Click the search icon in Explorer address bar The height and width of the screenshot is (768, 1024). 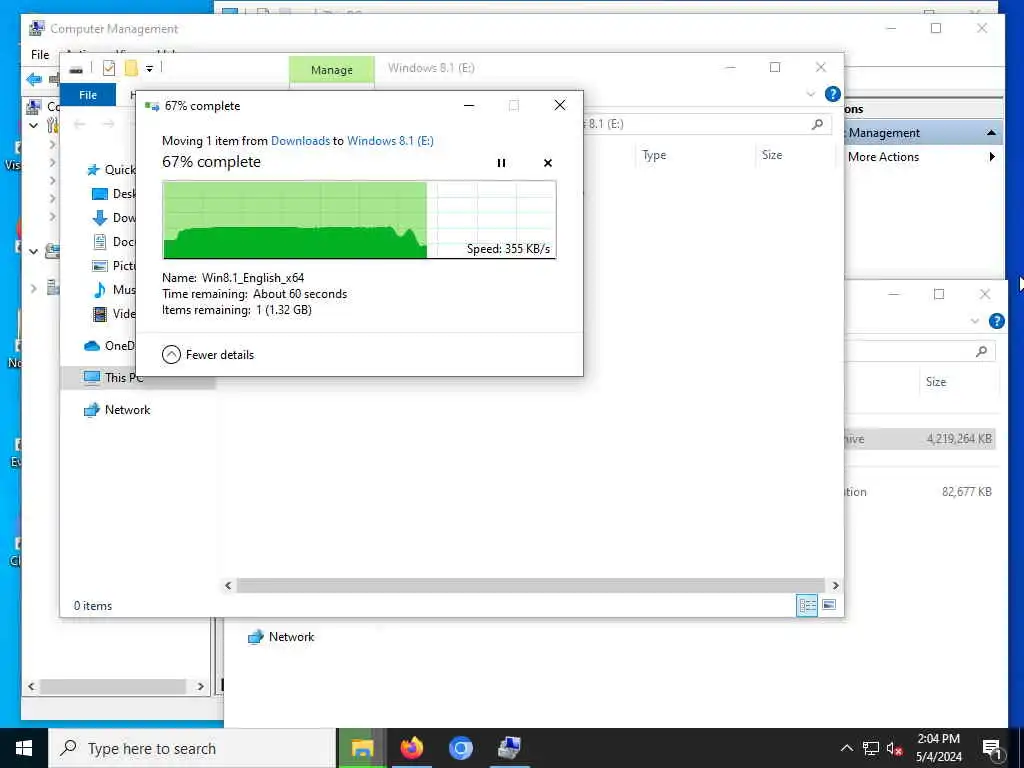pos(817,123)
